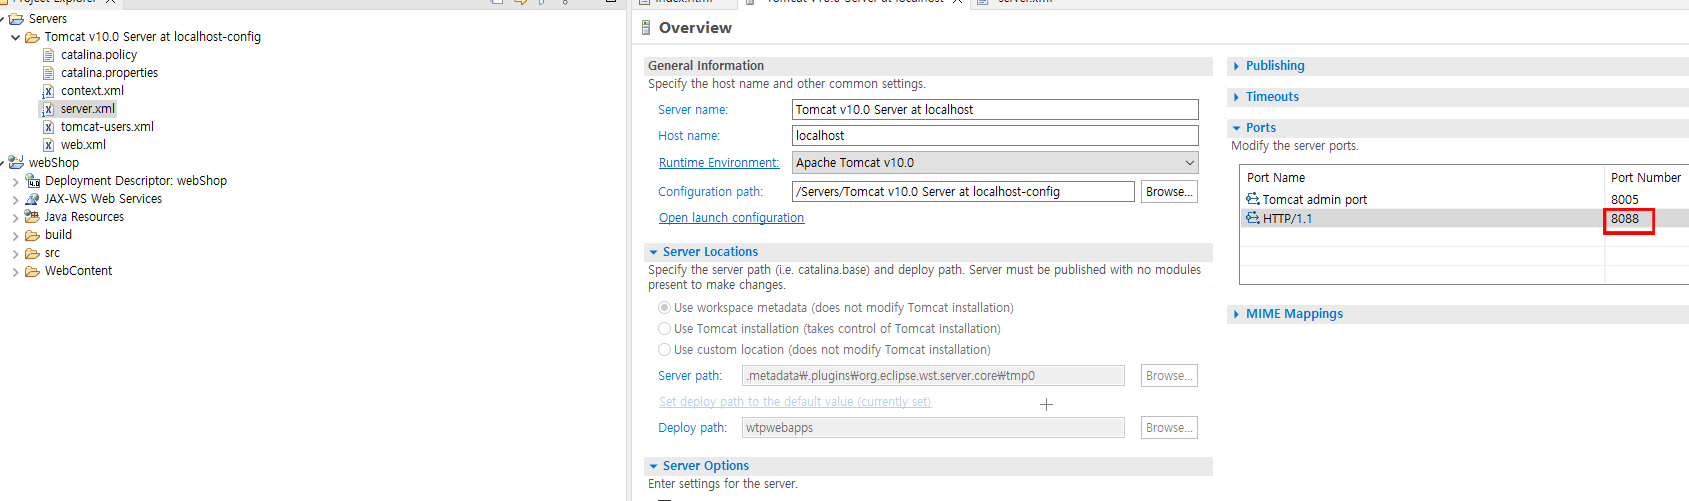Collapse the Server Locations section

tap(653, 252)
